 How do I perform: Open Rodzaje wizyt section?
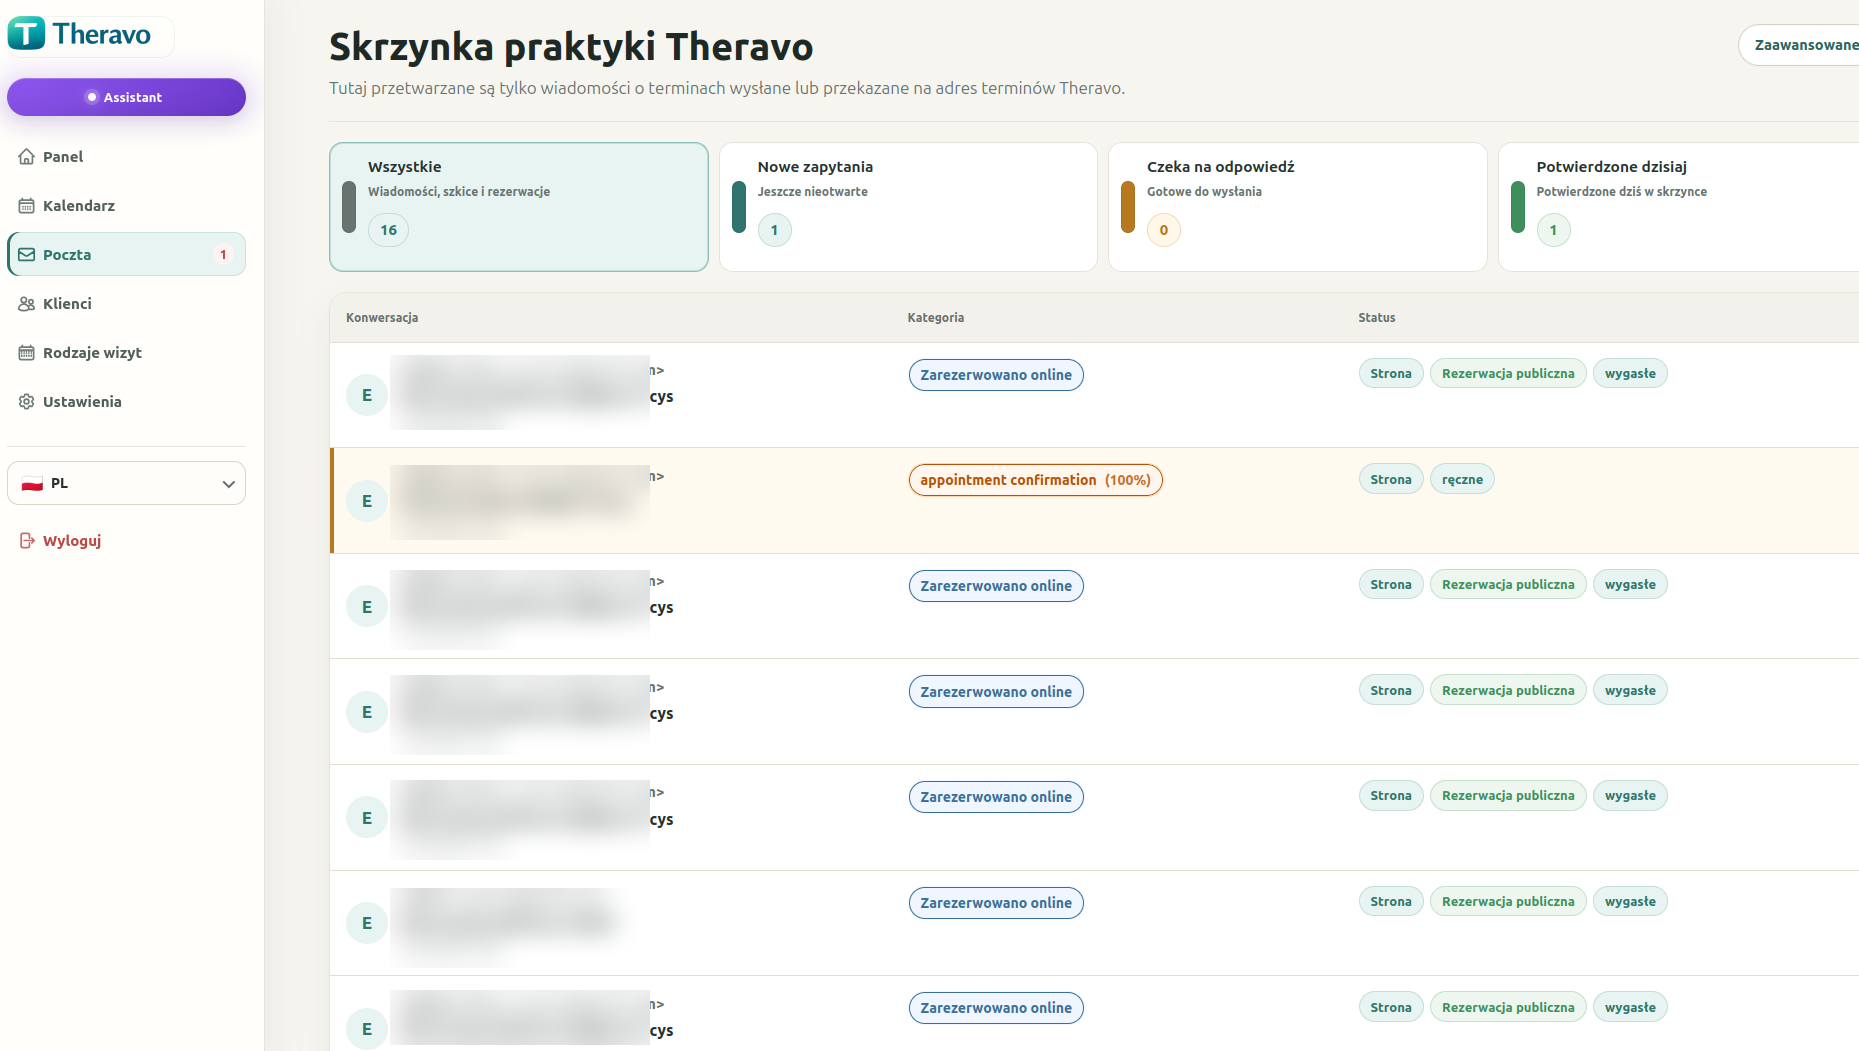click(126, 353)
